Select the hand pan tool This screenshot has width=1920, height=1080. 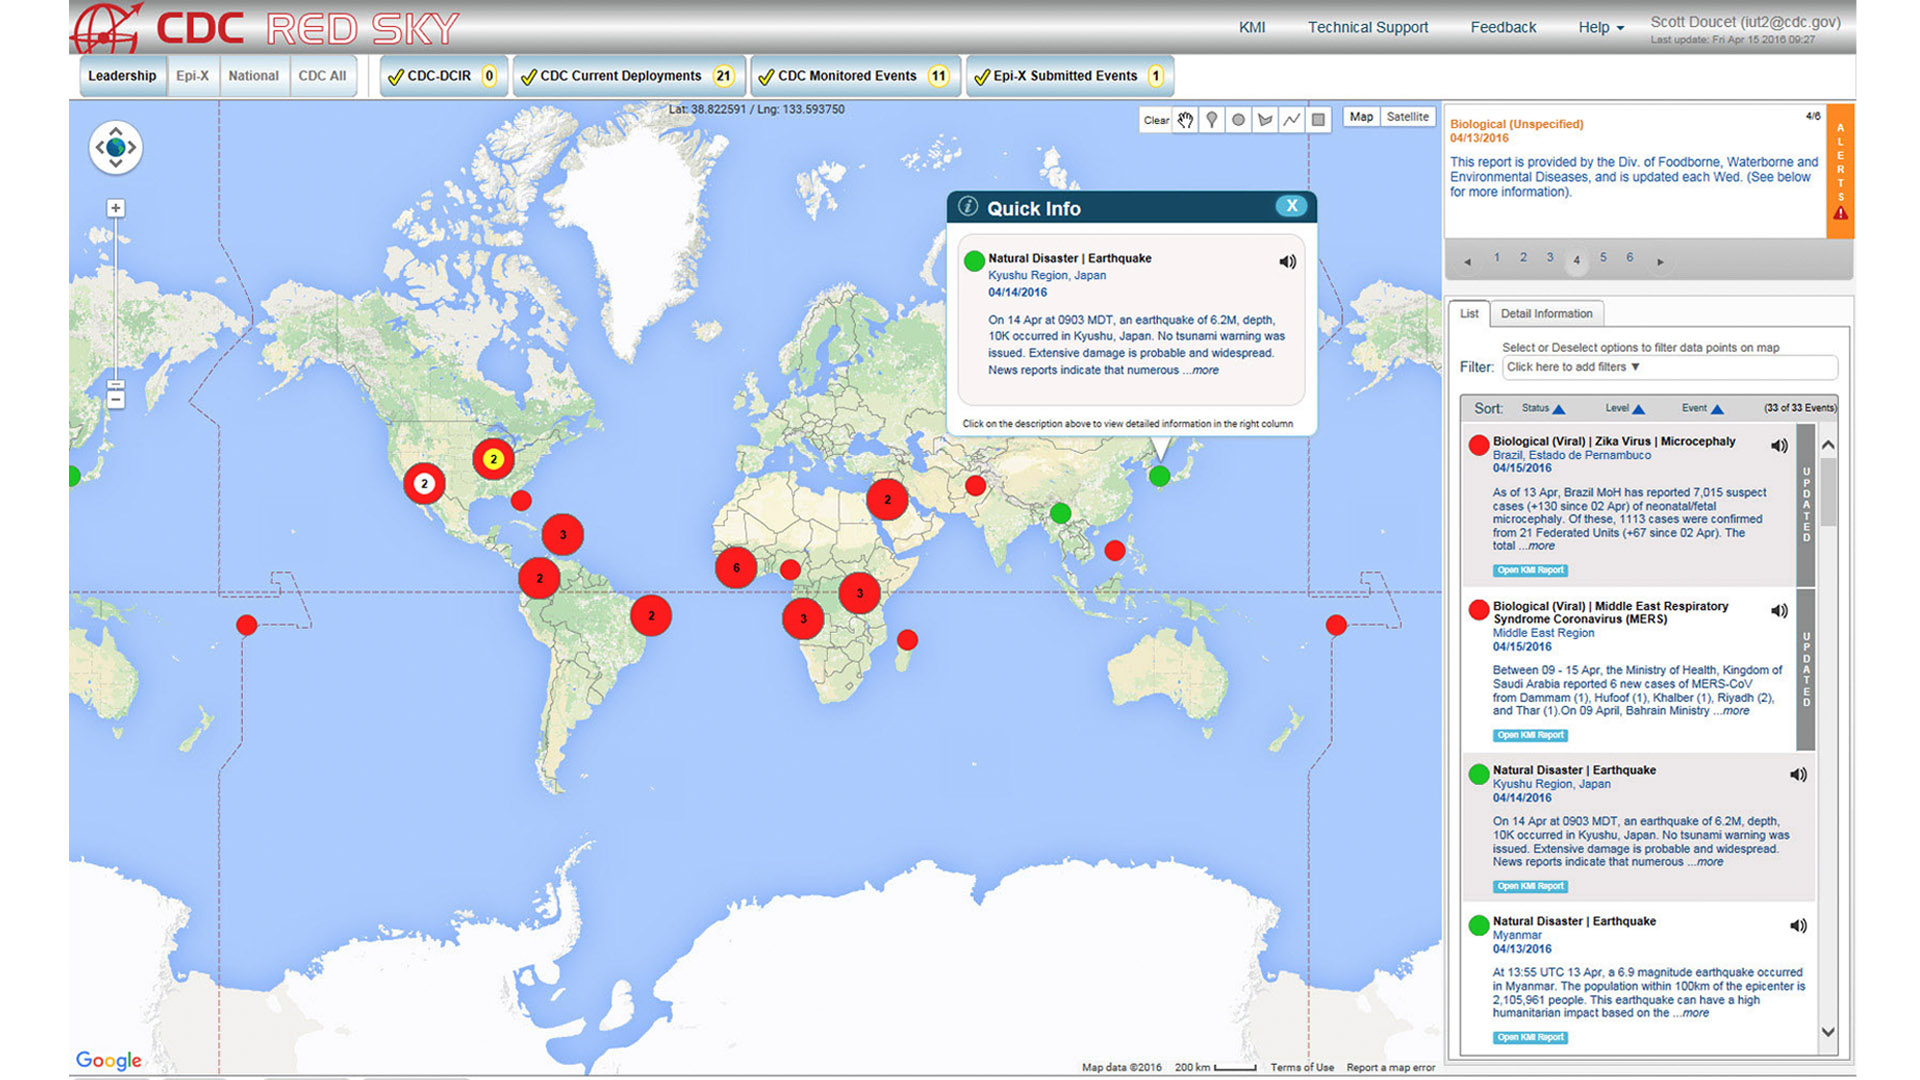(x=1185, y=120)
